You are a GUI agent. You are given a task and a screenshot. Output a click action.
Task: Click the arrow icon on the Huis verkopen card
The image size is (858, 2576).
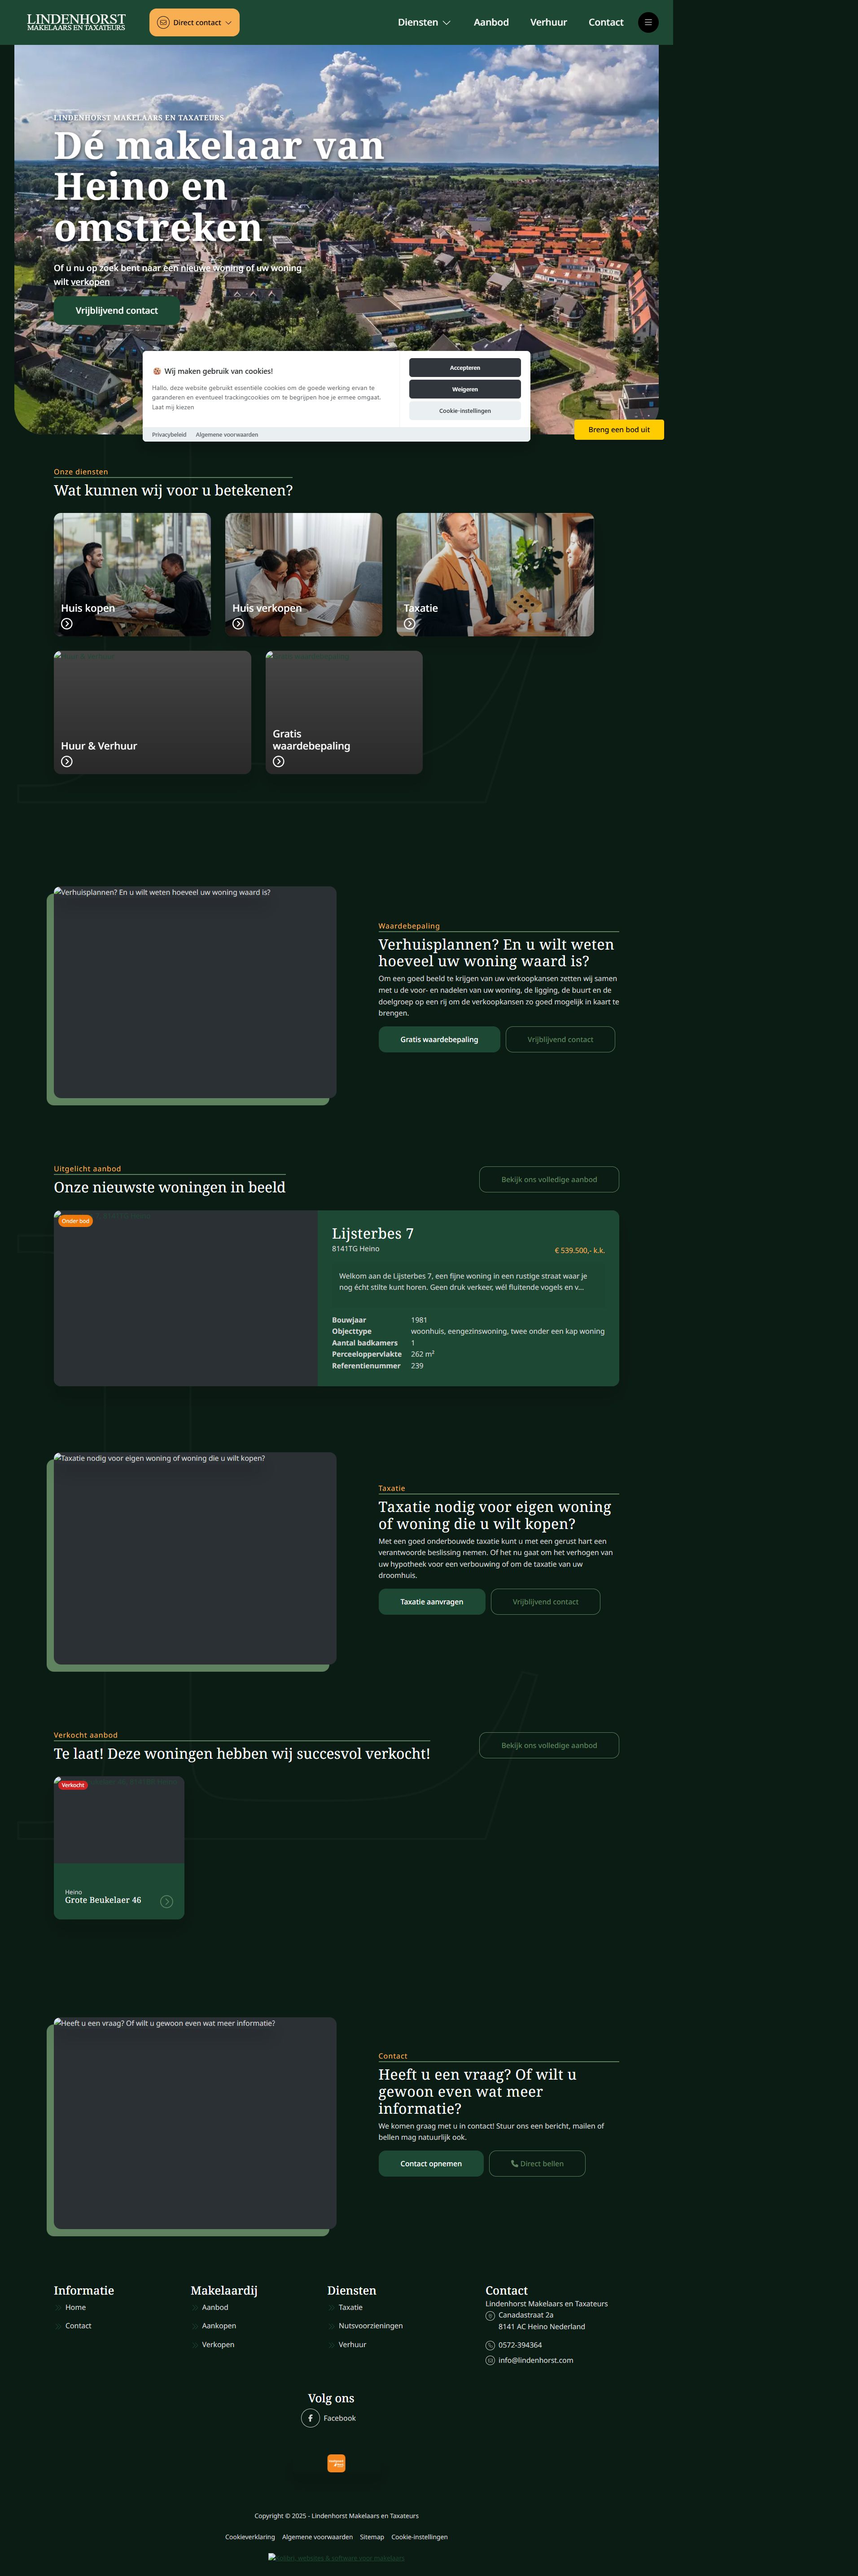coord(238,623)
